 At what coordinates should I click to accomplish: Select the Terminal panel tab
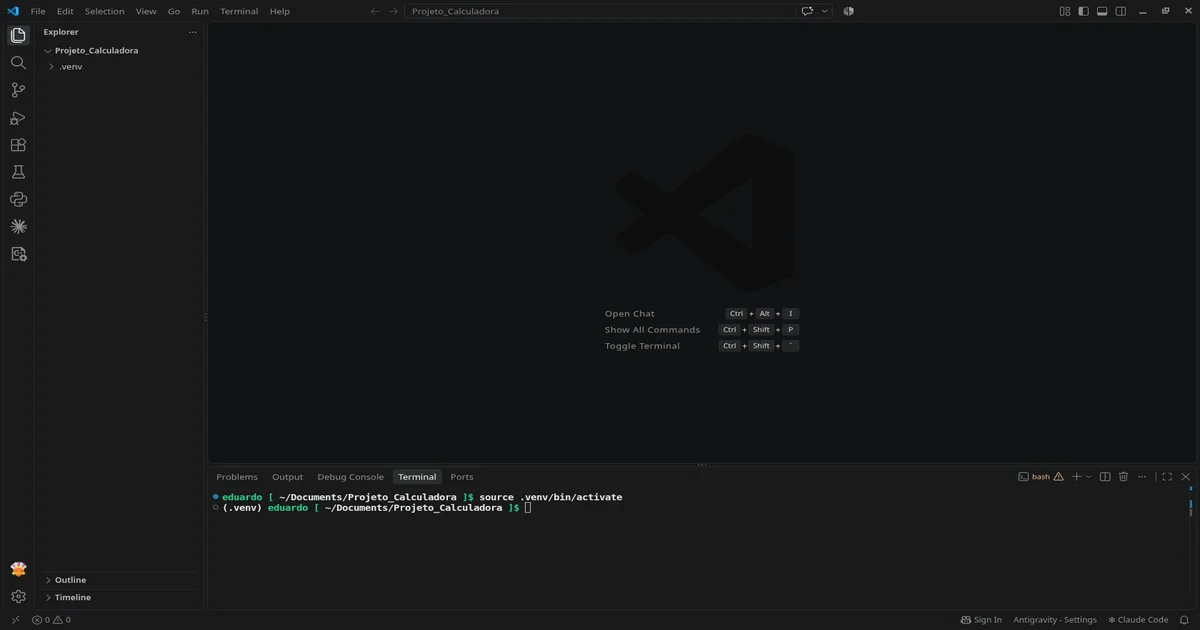coord(417,477)
